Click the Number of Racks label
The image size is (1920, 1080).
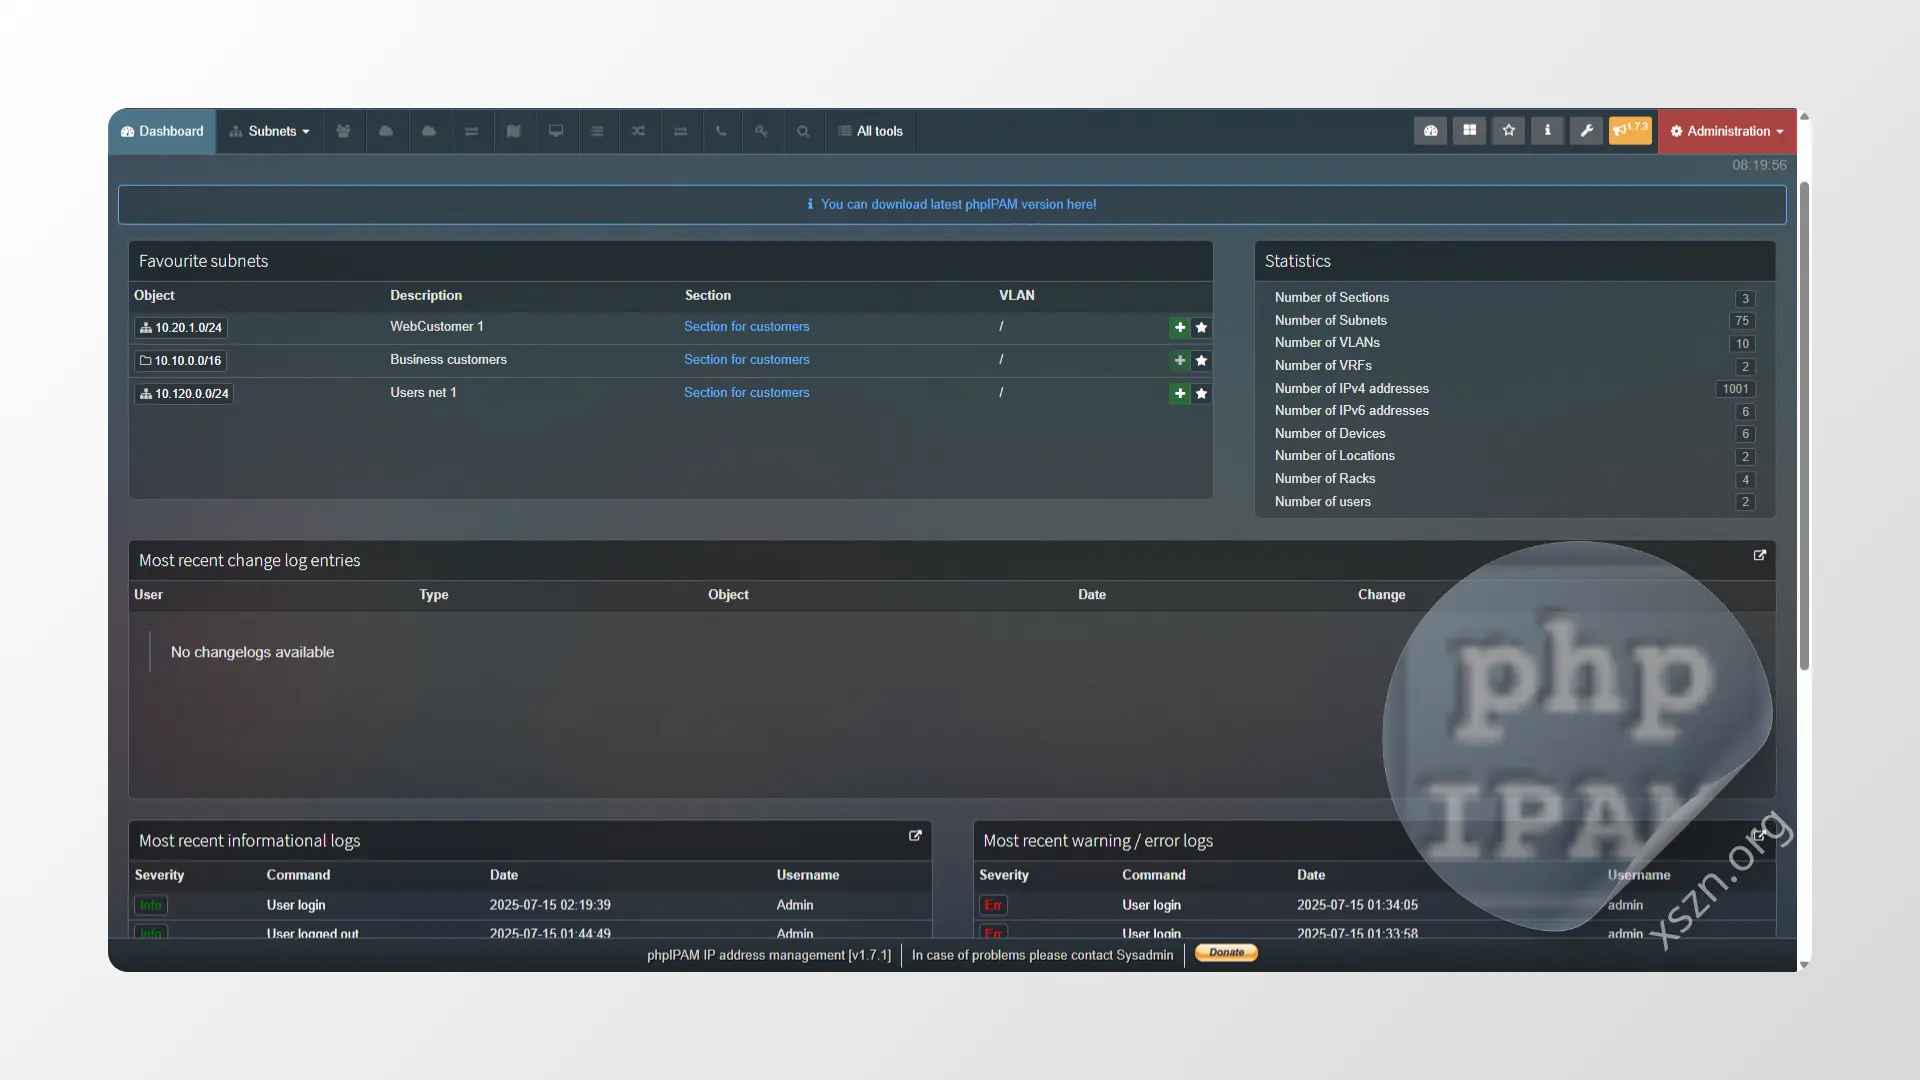[1325, 478]
